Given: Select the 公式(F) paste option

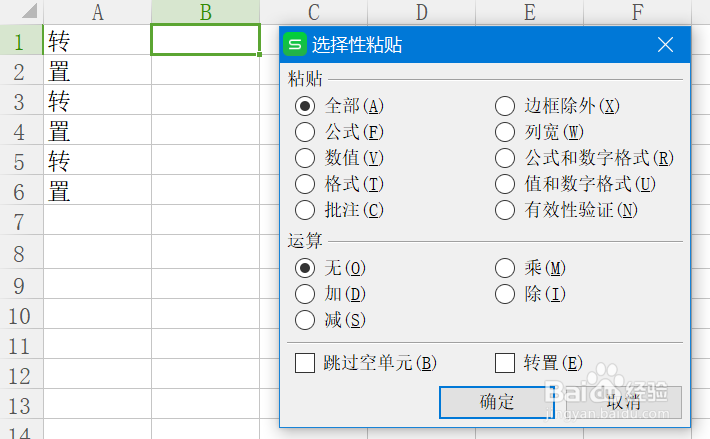Looking at the screenshot, I should 305,132.
